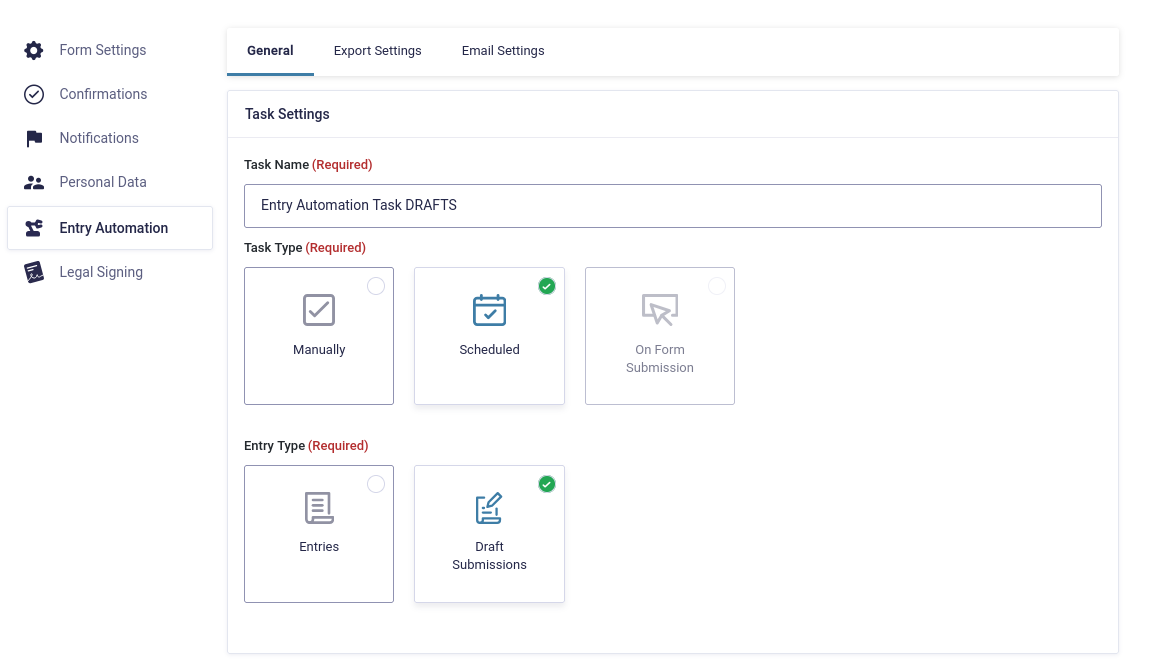Click the Scheduled calendar icon

pyautogui.click(x=489, y=310)
